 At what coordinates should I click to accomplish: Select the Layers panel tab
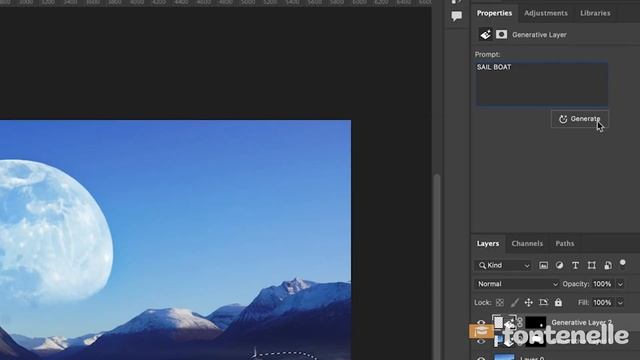coord(488,243)
